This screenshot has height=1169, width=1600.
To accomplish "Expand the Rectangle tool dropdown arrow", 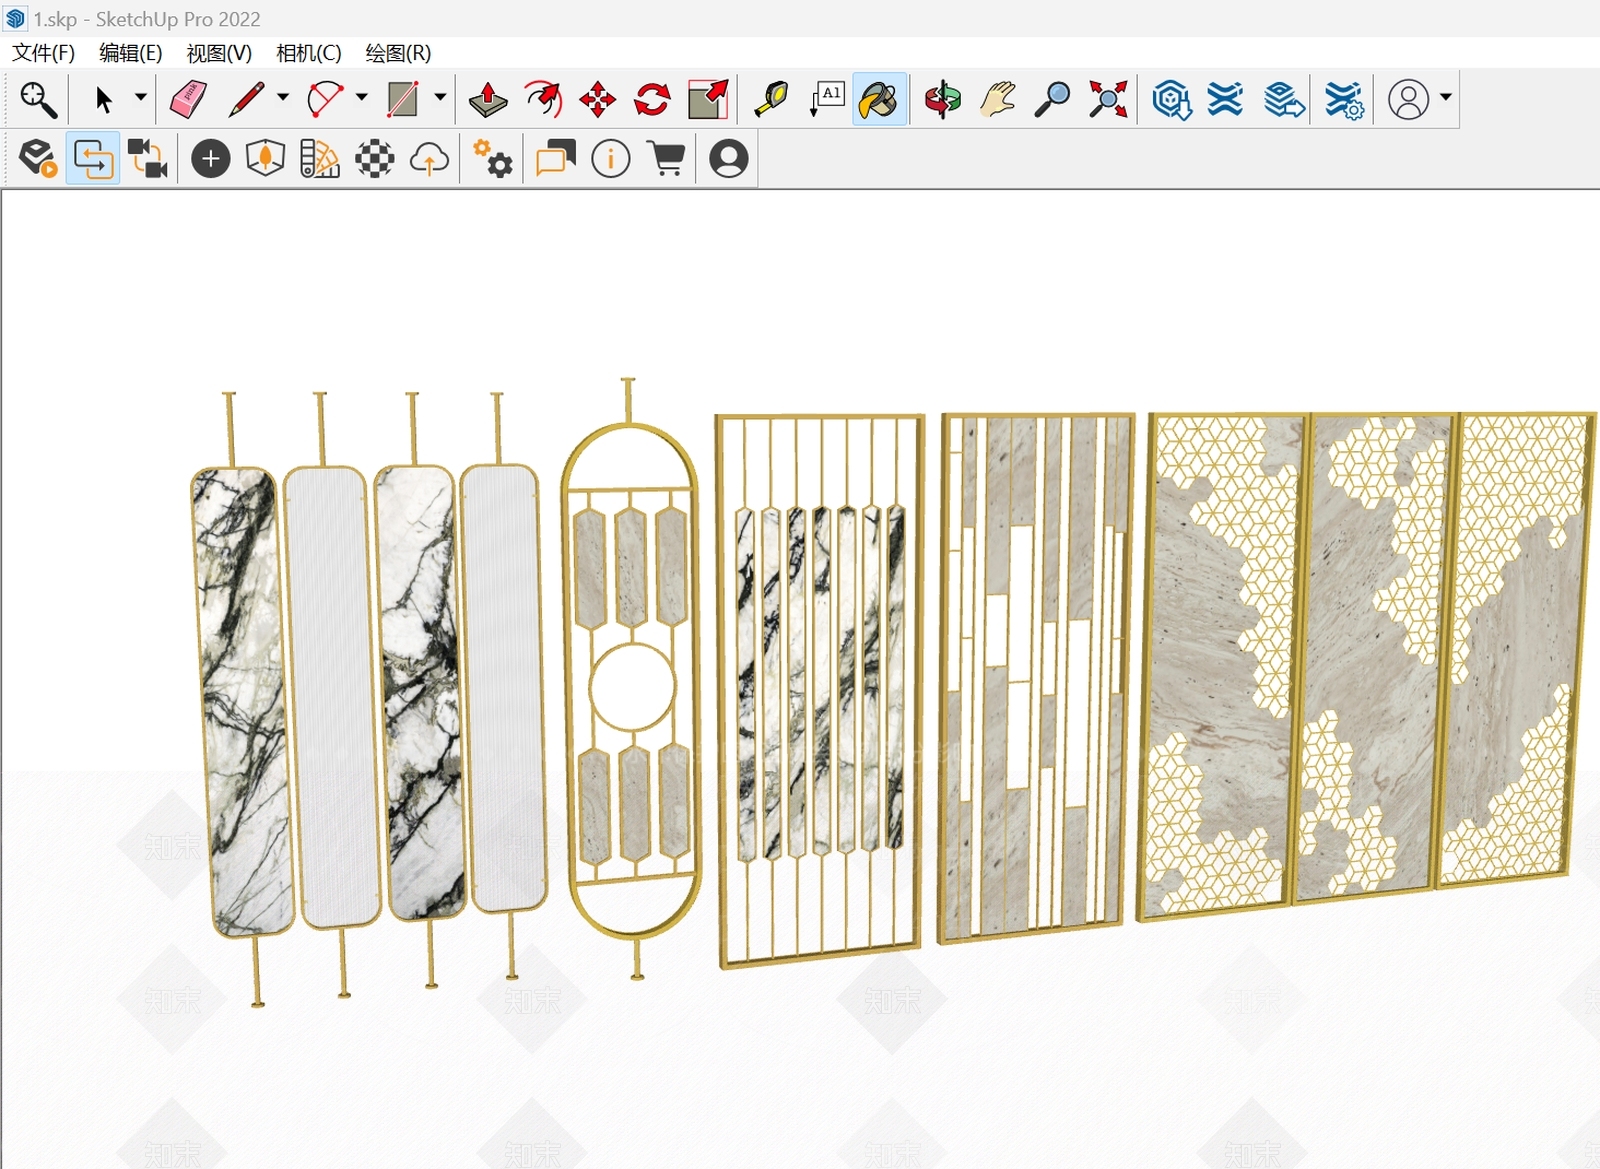I will coord(439,98).
